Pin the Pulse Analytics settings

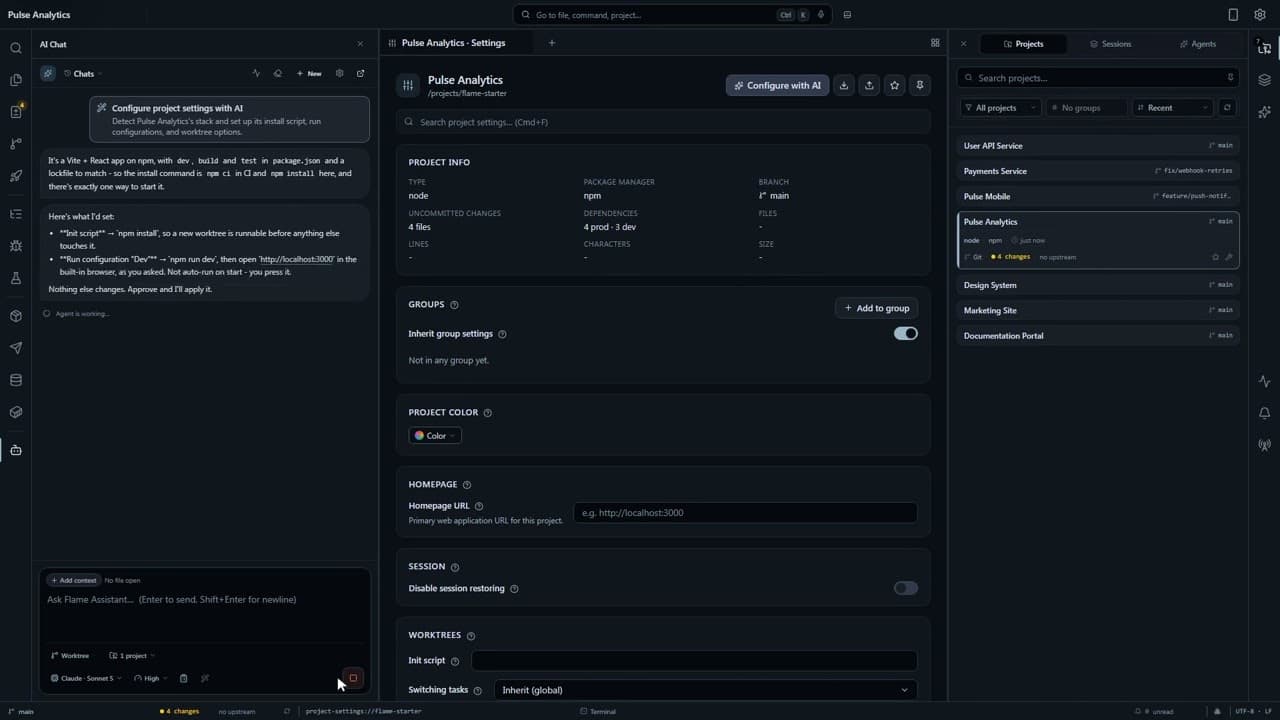920,85
